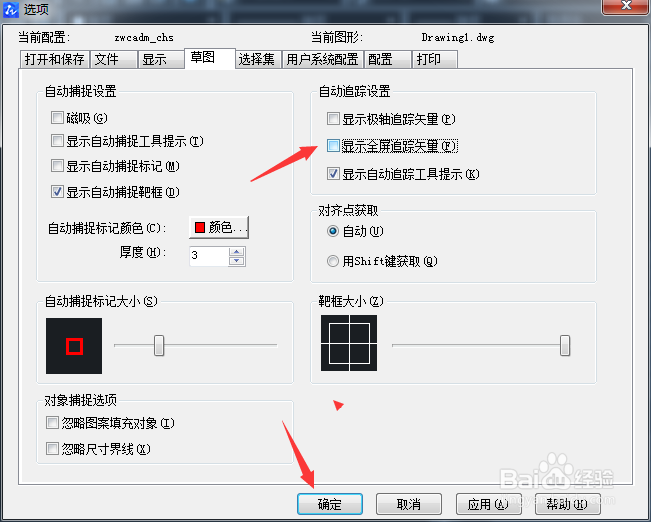Toggle 显示自动捕捉工具提示 checkbox
The image size is (651, 522).
point(57,140)
